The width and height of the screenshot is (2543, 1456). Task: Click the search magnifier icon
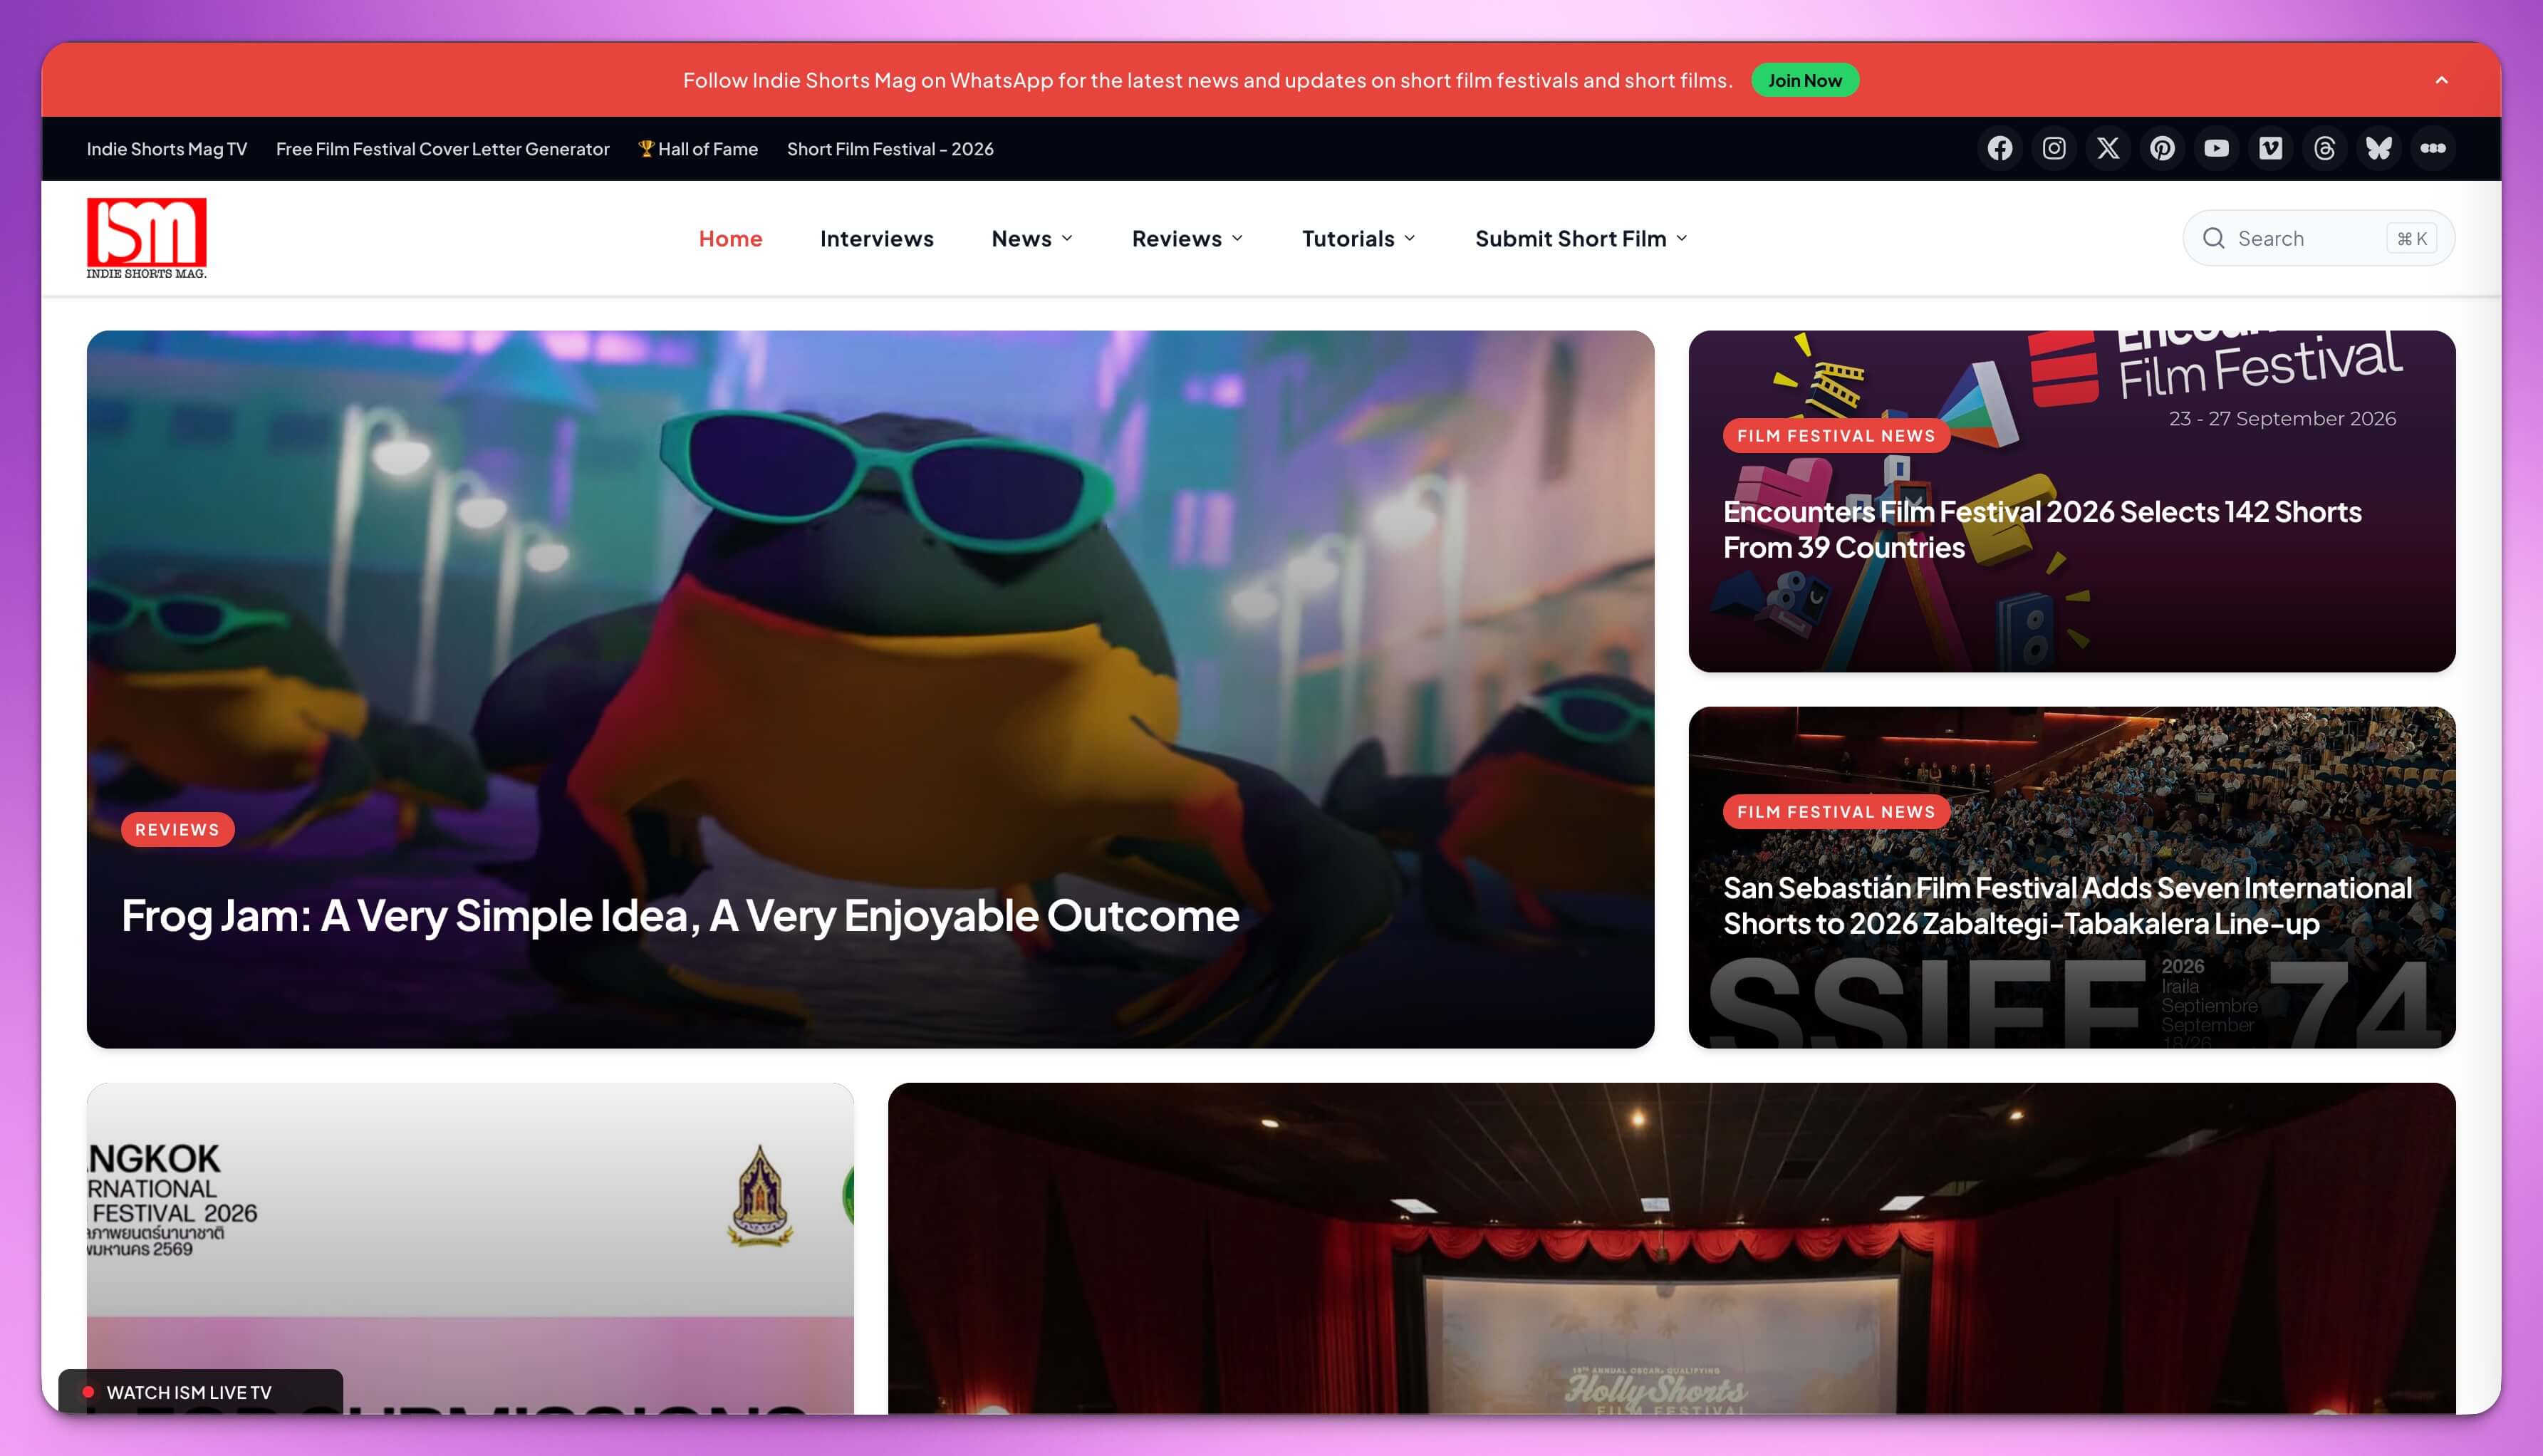pyautogui.click(x=2213, y=238)
